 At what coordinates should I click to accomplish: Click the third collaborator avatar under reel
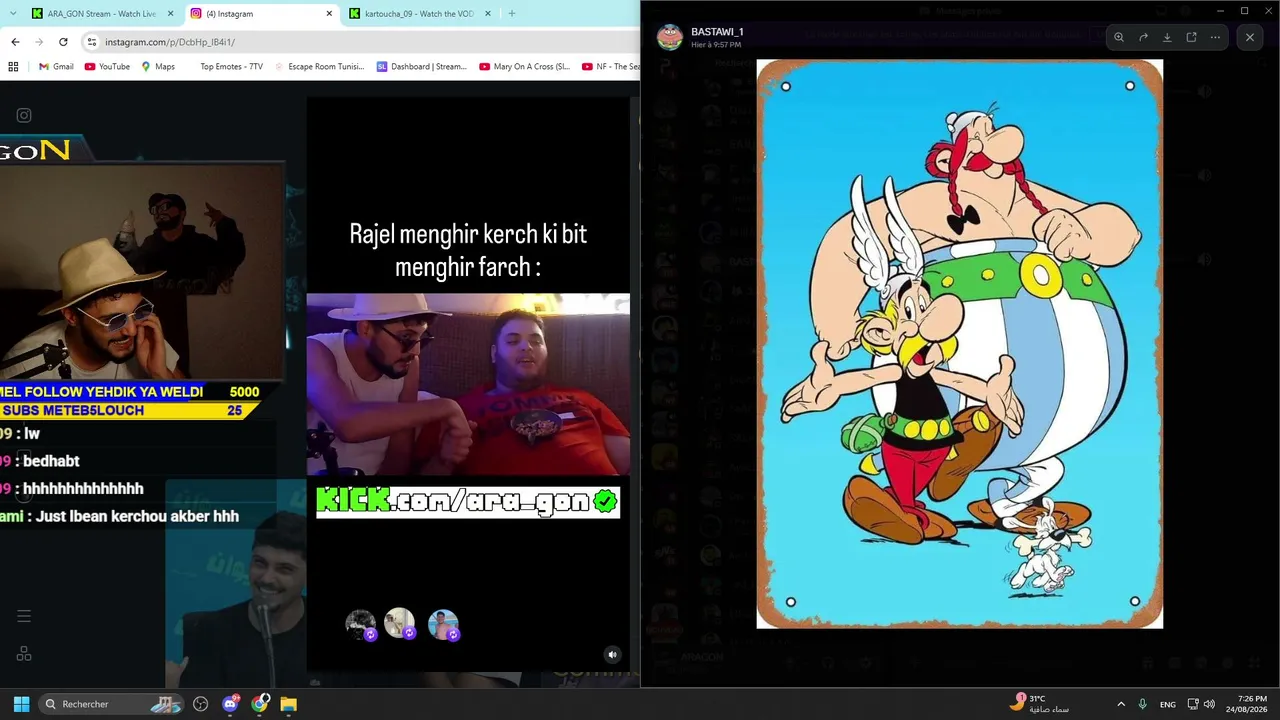(x=443, y=624)
